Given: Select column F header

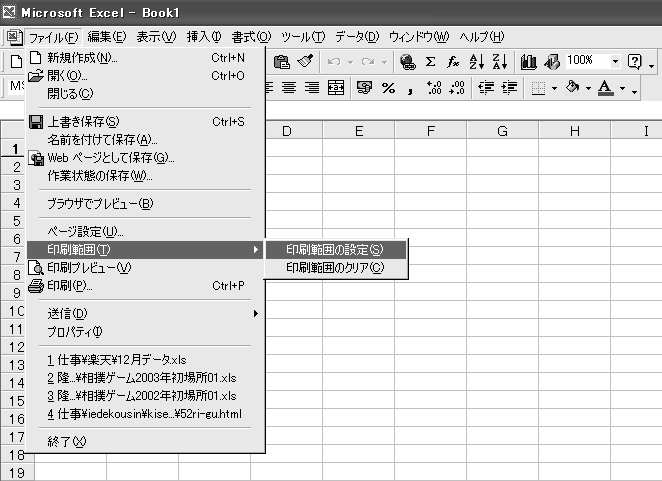Looking at the screenshot, I should pyautogui.click(x=431, y=132).
